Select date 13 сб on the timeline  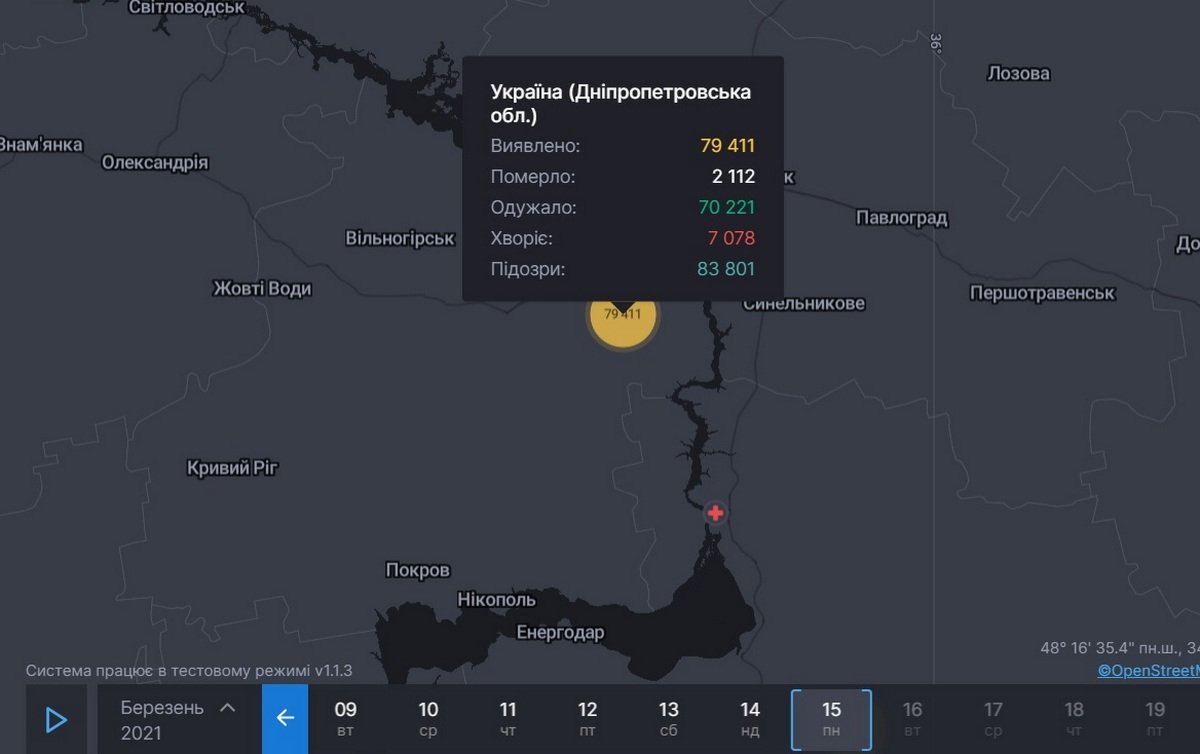tap(669, 720)
